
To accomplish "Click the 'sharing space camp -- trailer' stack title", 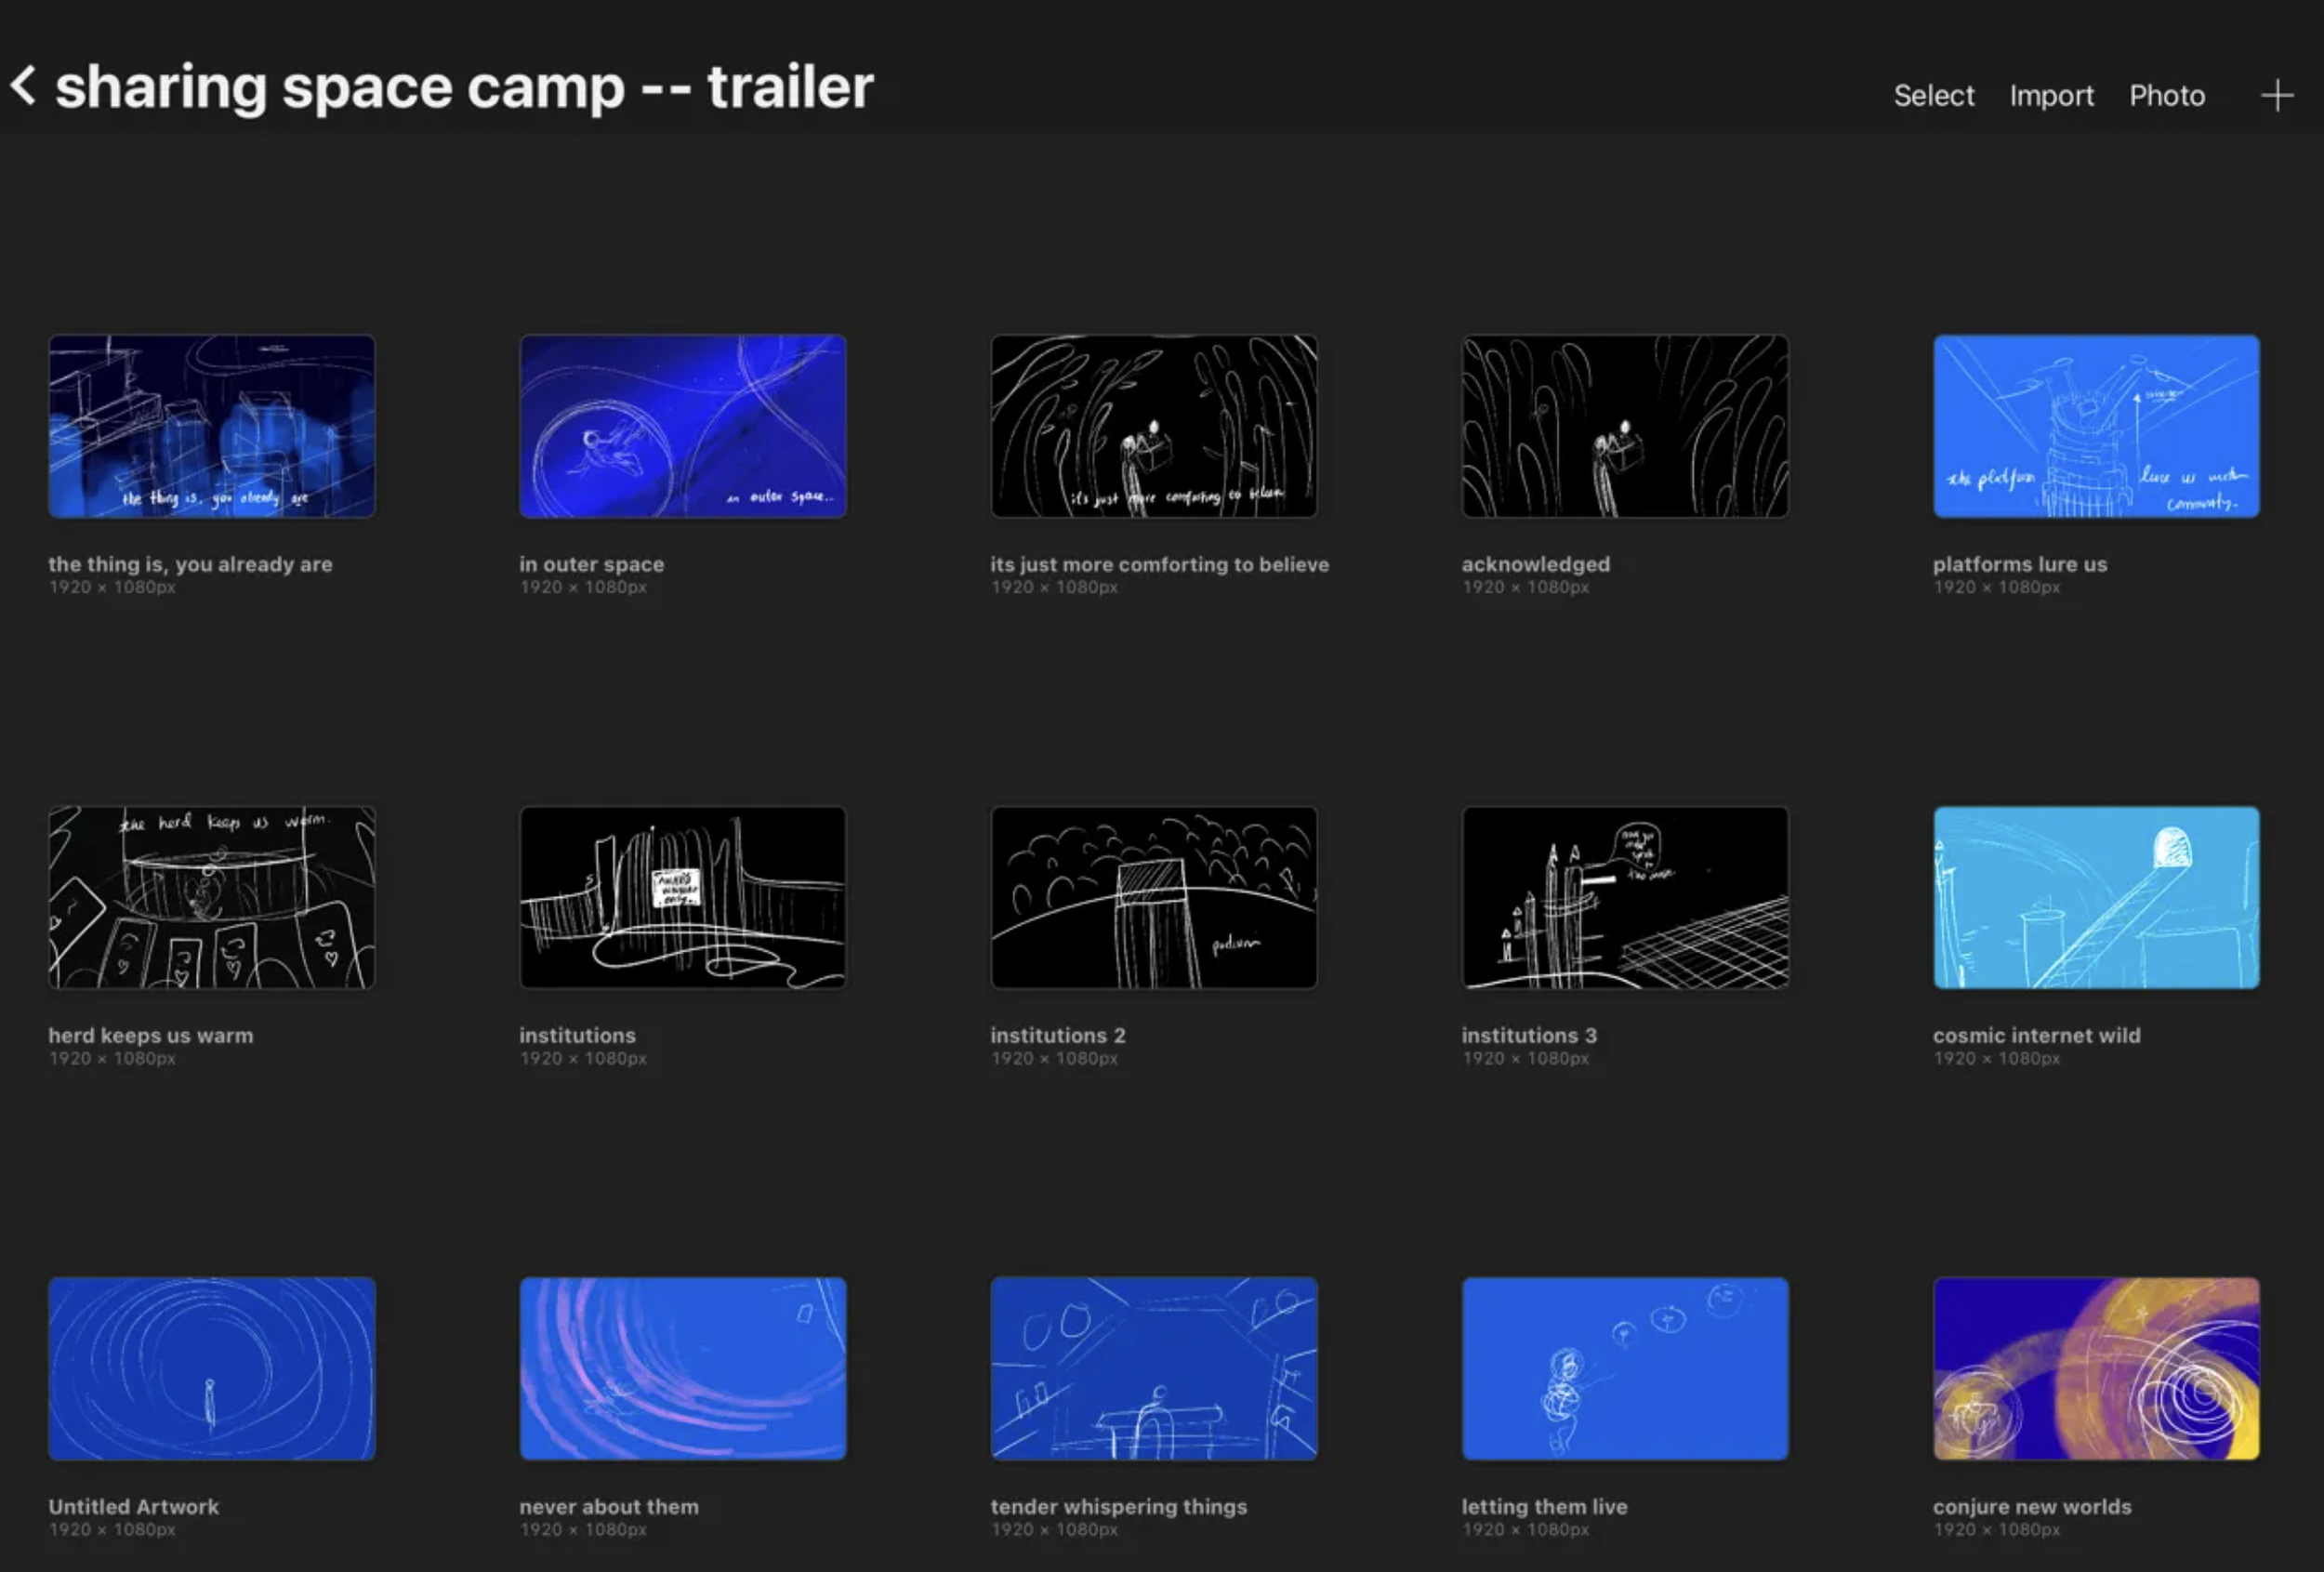I will pos(464,87).
